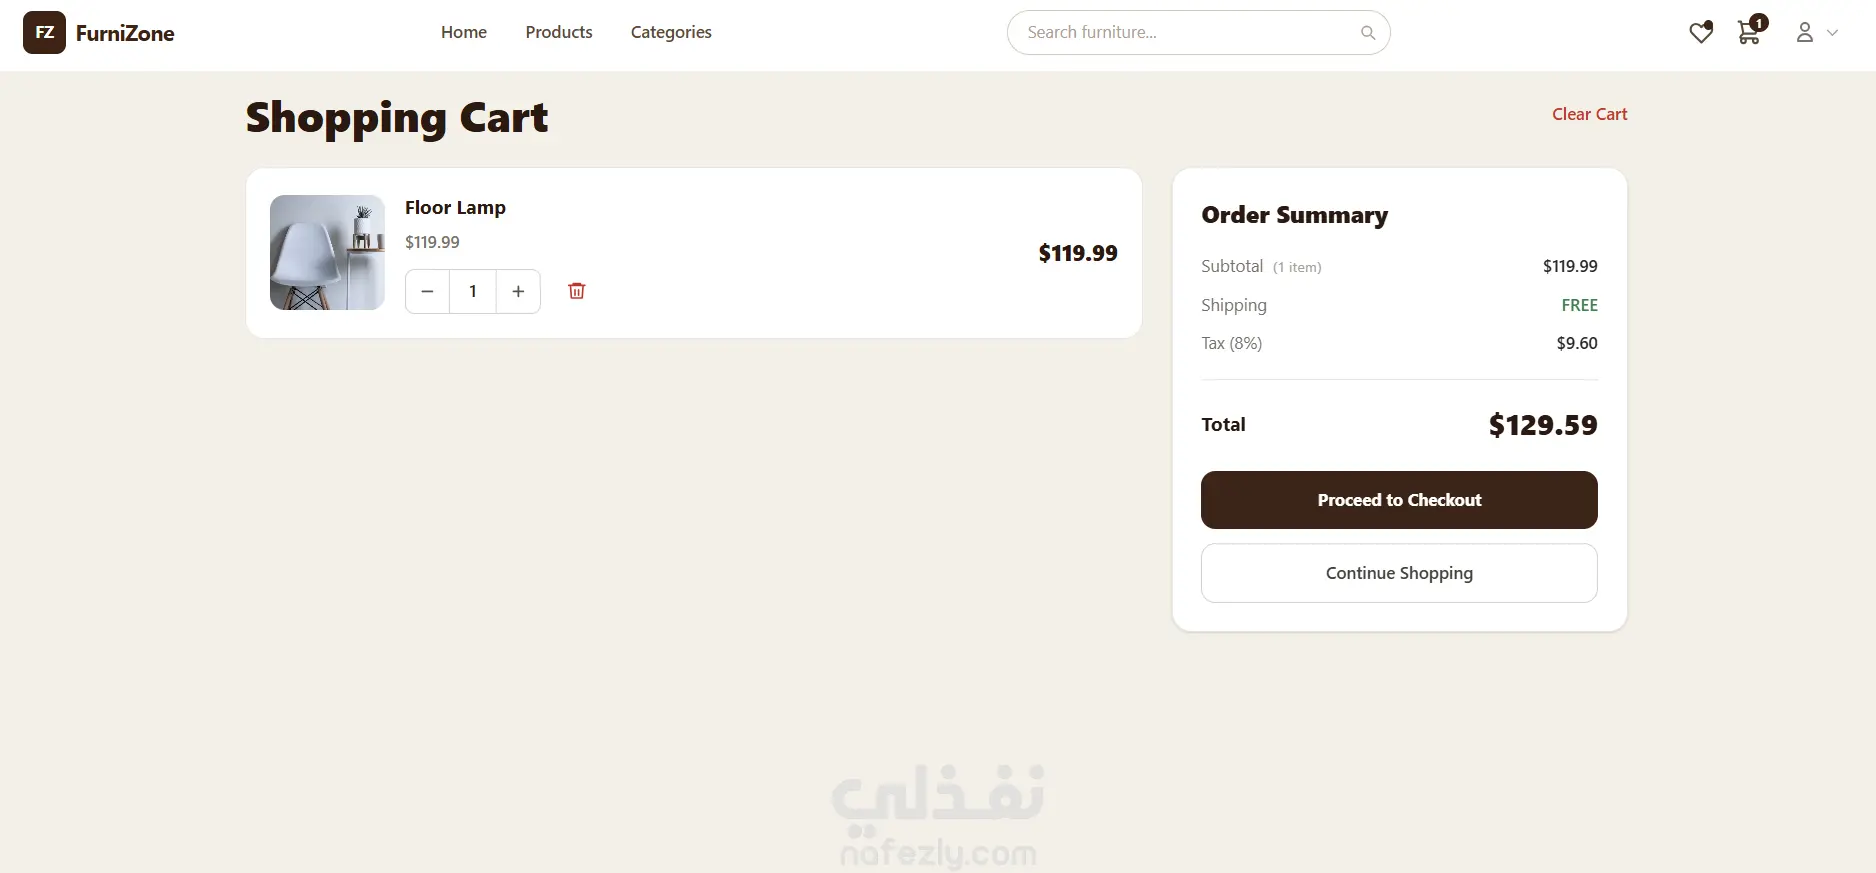Go to FurniZone brand name link
Viewport: 1876px width, 873px height.
tap(125, 34)
